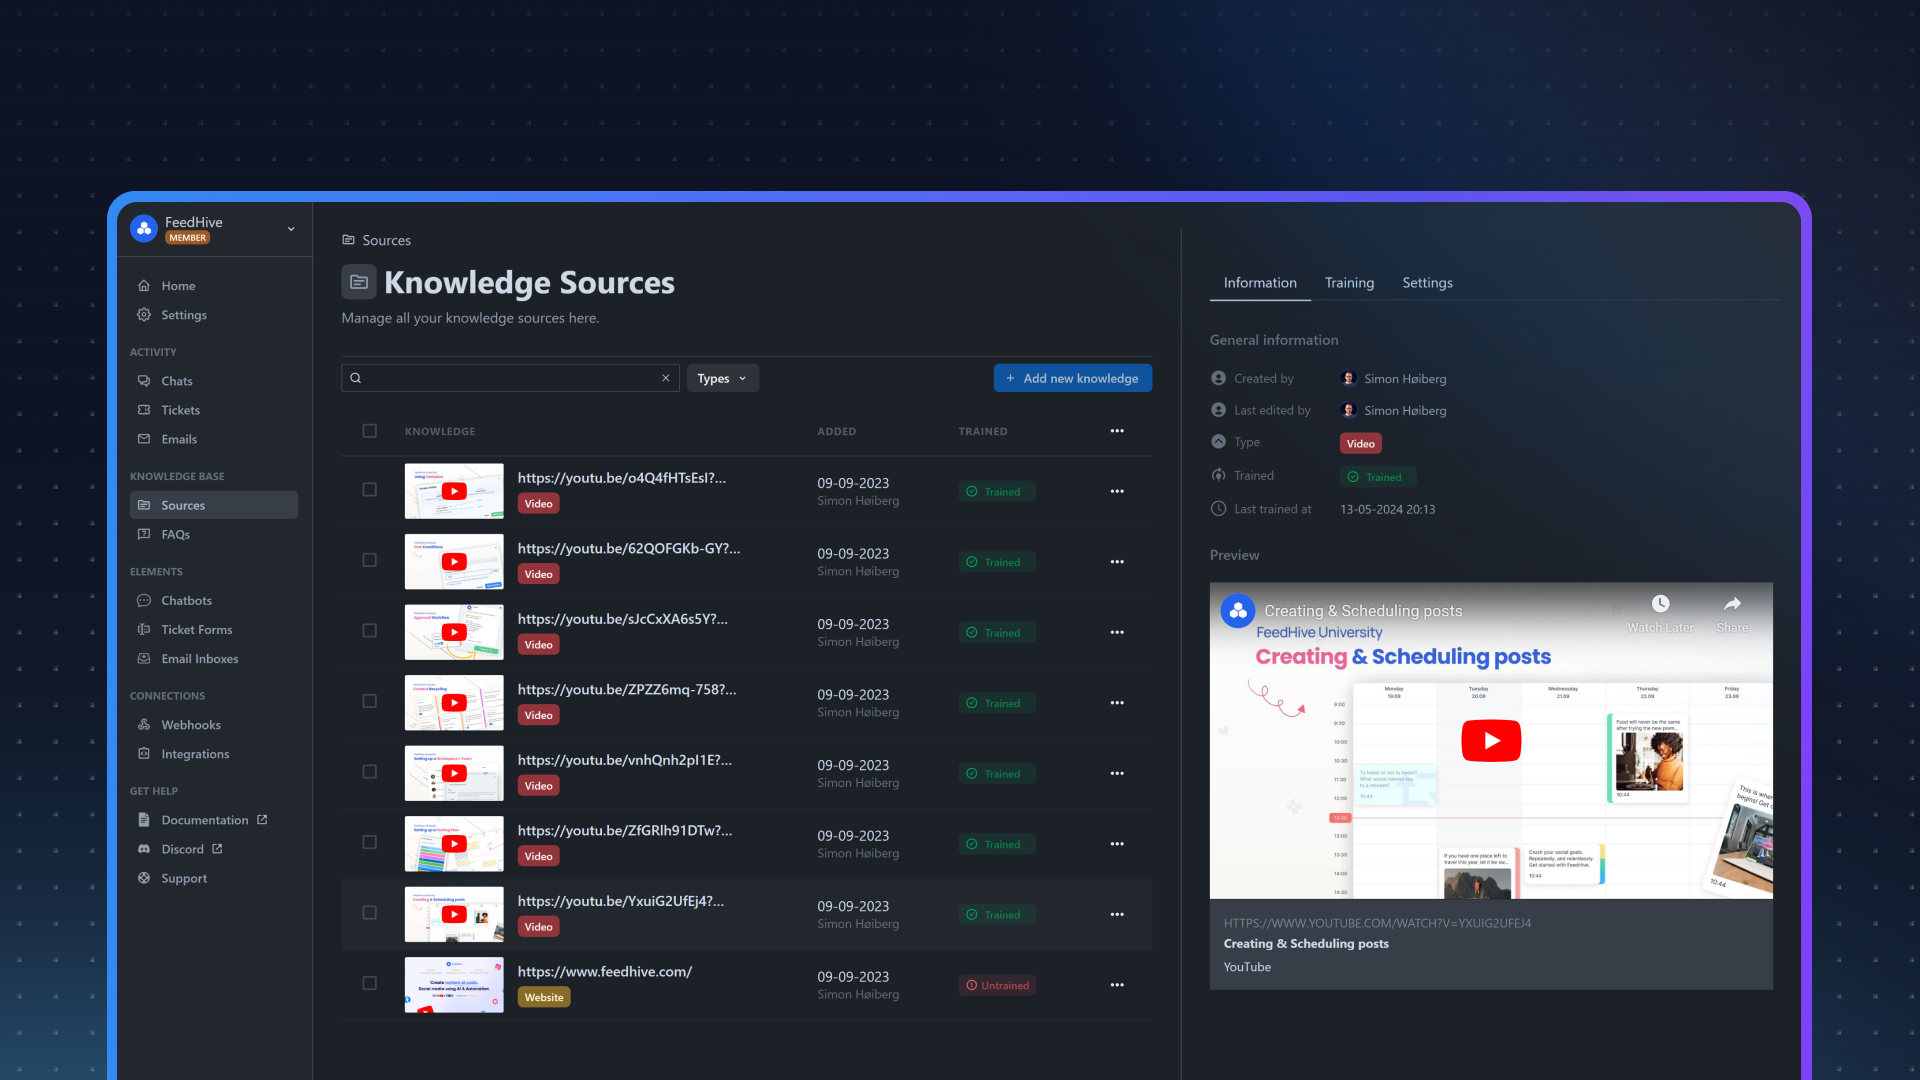Viewport: 1920px width, 1080px height.
Task: Sort by the TRAINED column header
Action: 983,431
